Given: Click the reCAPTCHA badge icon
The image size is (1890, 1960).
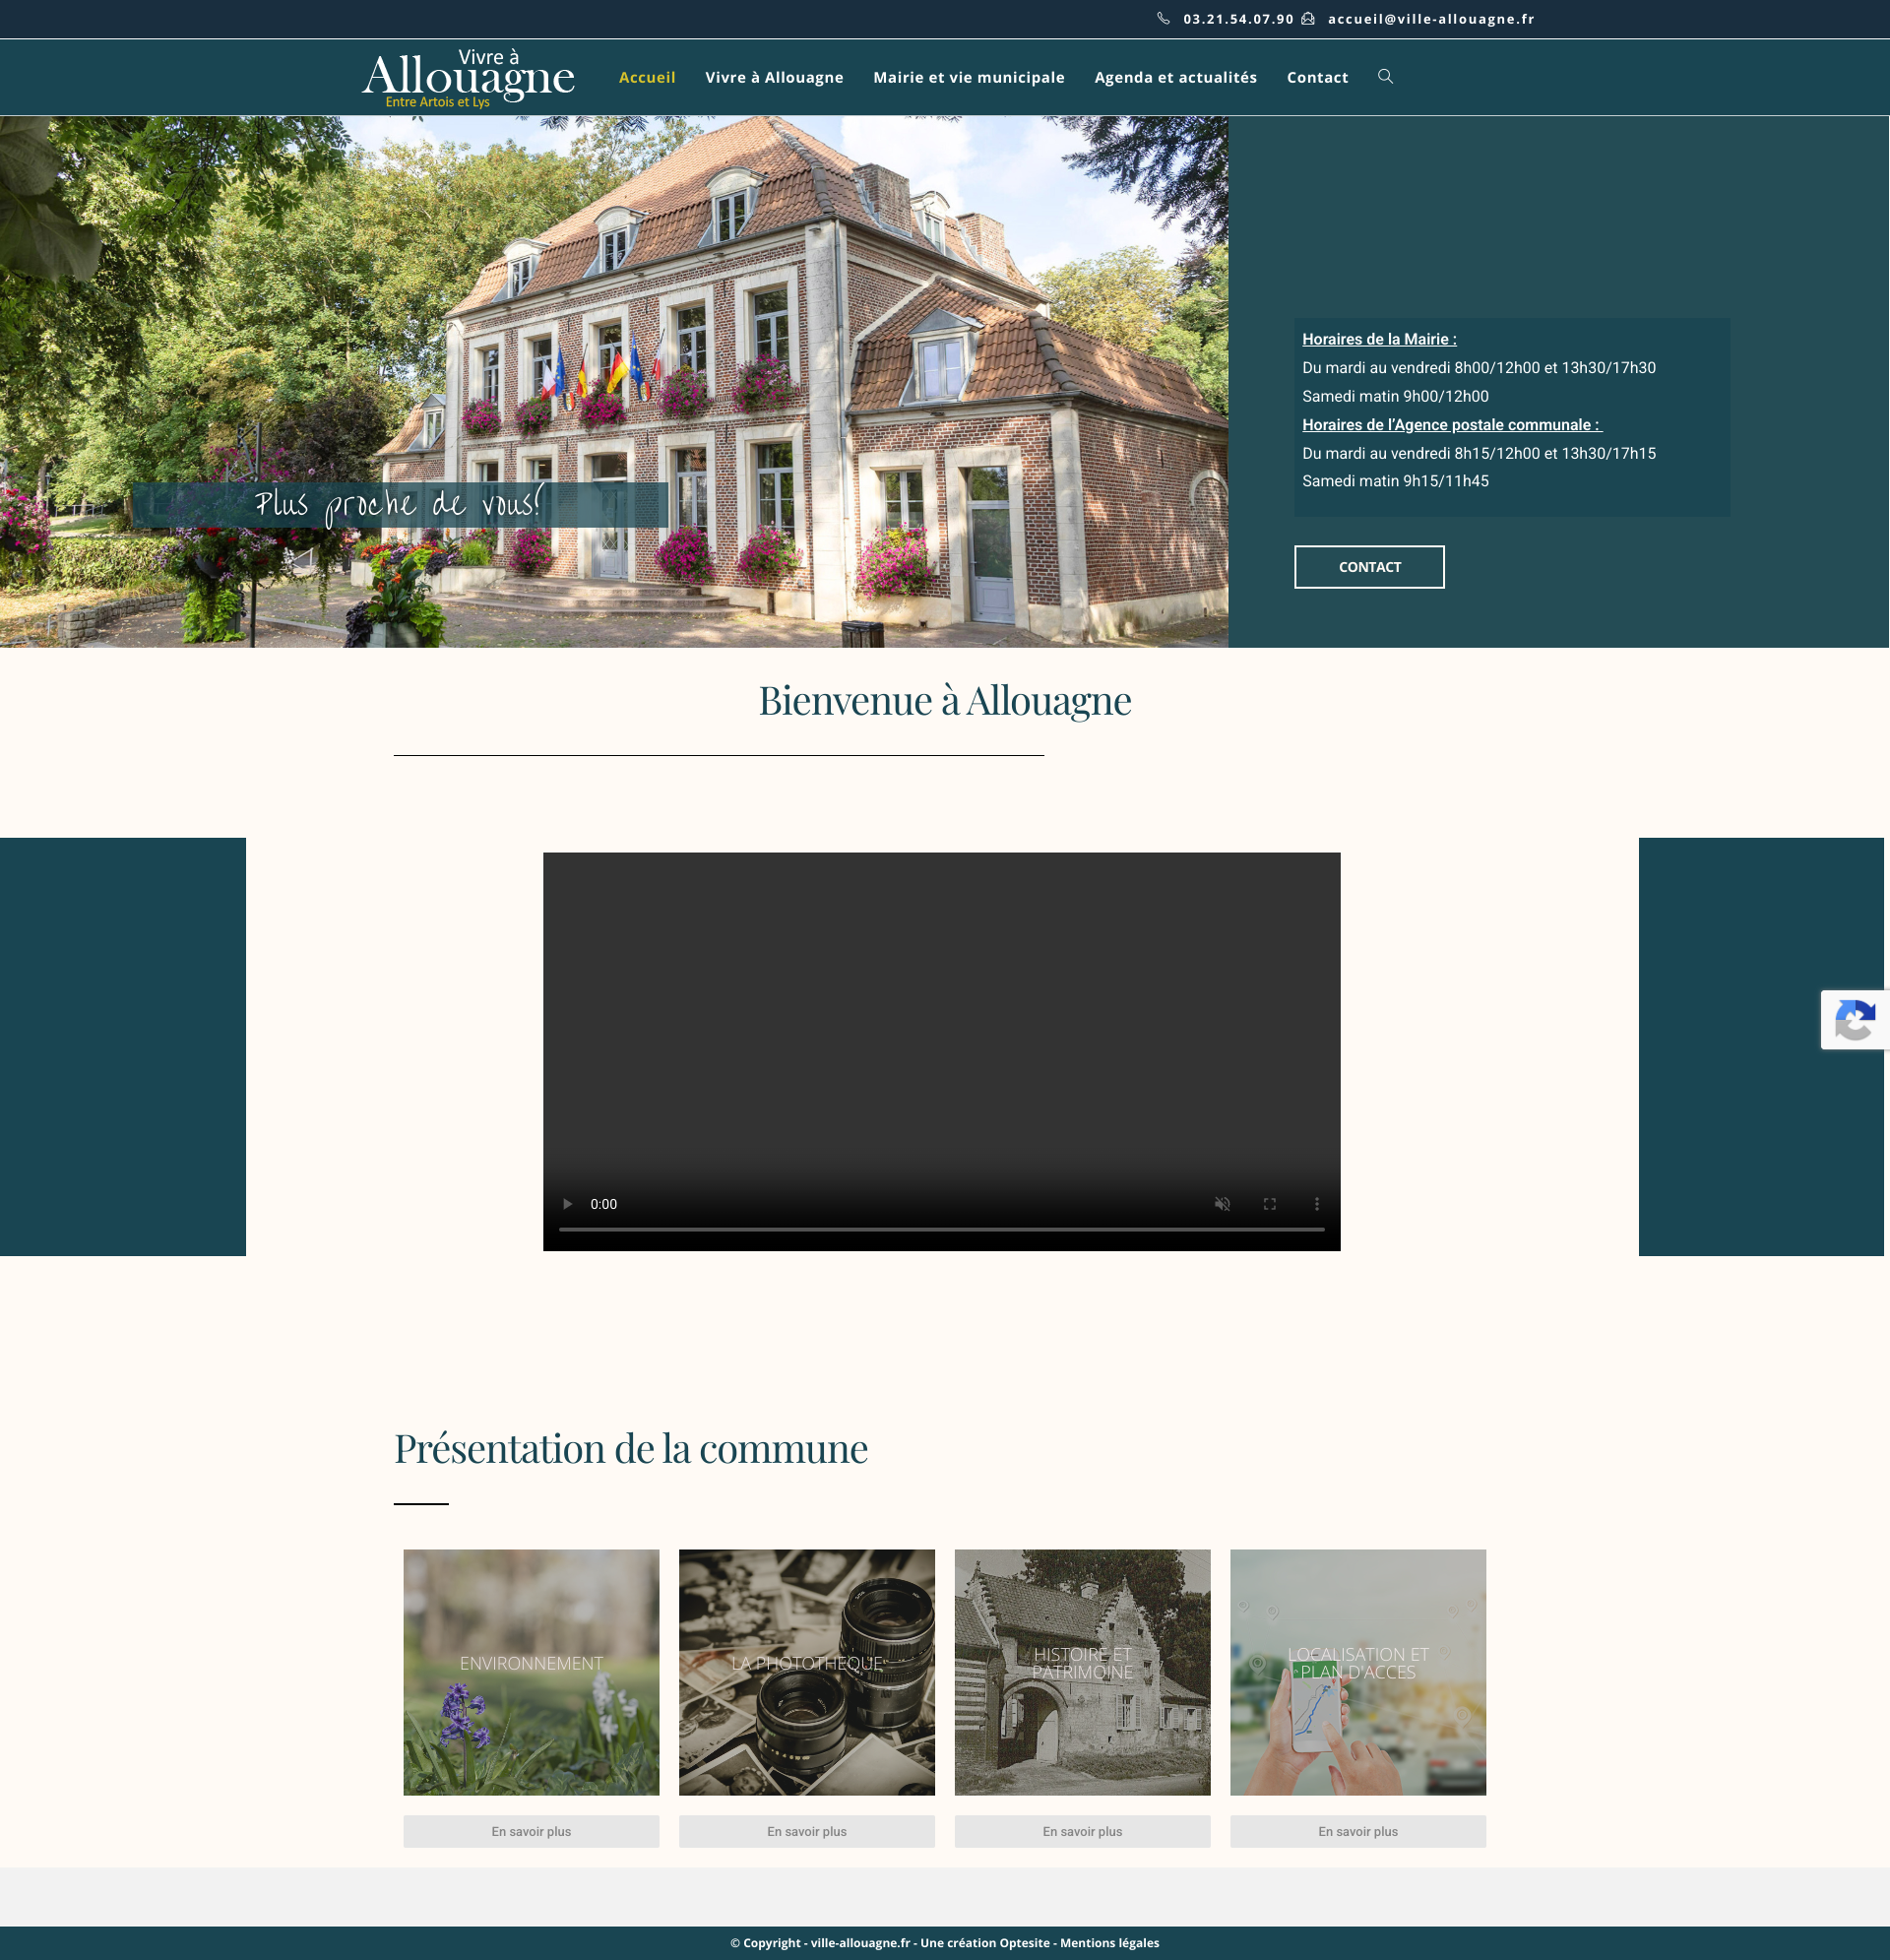Looking at the screenshot, I should [x=1855, y=1020].
